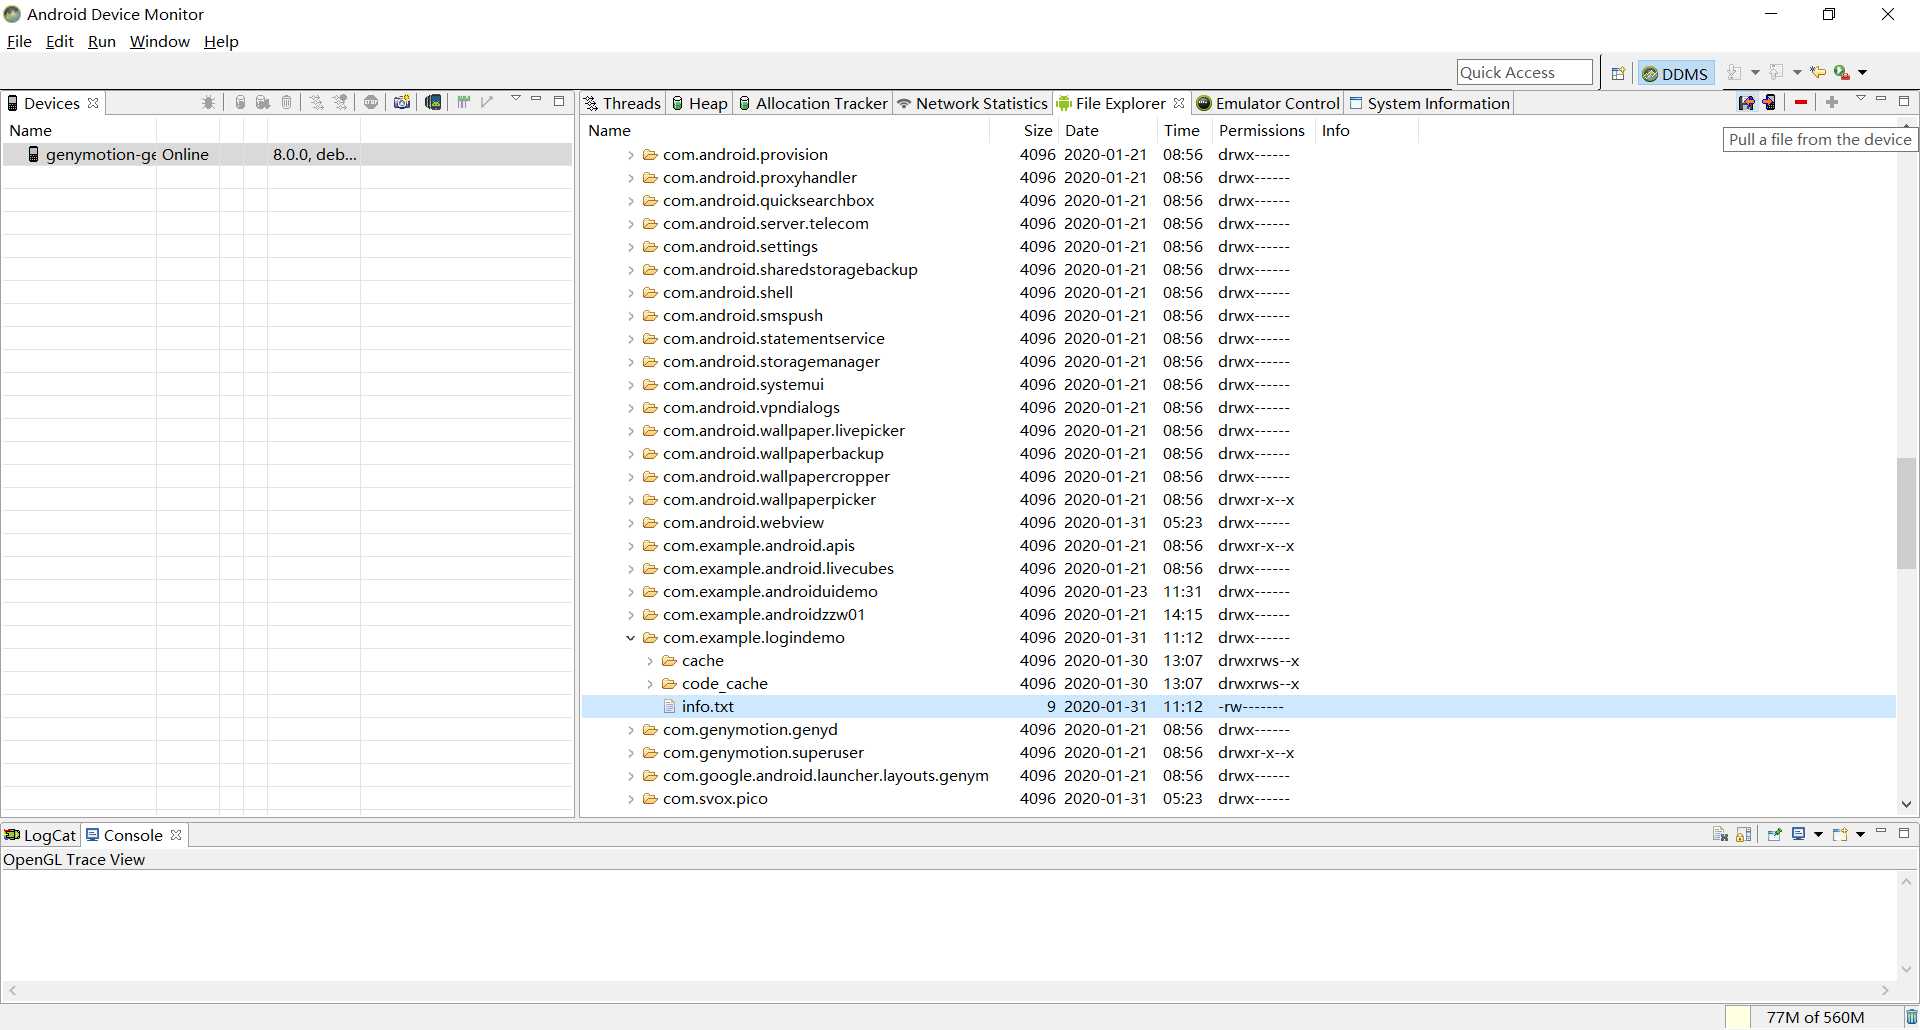Viewport: 1920px width, 1030px height.
Task: Click the heap status garbage collector icon
Action: pos(1911,1017)
